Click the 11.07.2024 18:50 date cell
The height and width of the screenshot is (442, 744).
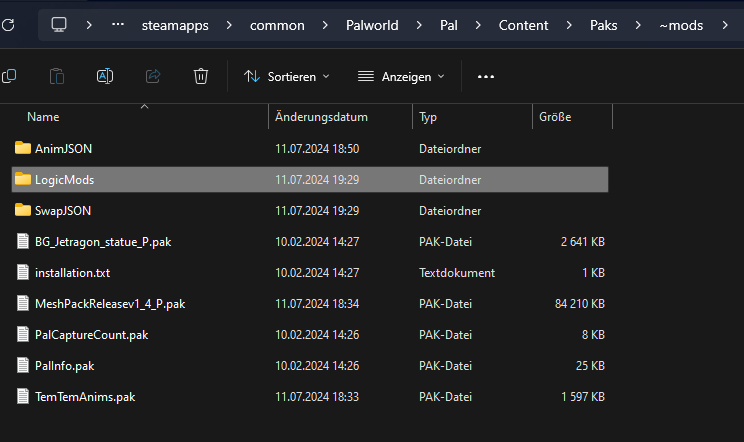tap(317, 148)
